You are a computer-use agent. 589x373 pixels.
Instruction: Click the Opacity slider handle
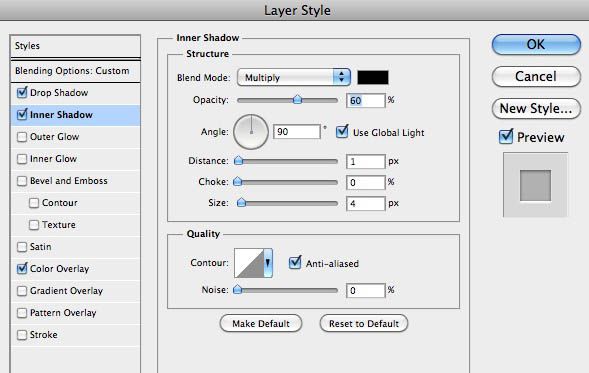pos(297,100)
